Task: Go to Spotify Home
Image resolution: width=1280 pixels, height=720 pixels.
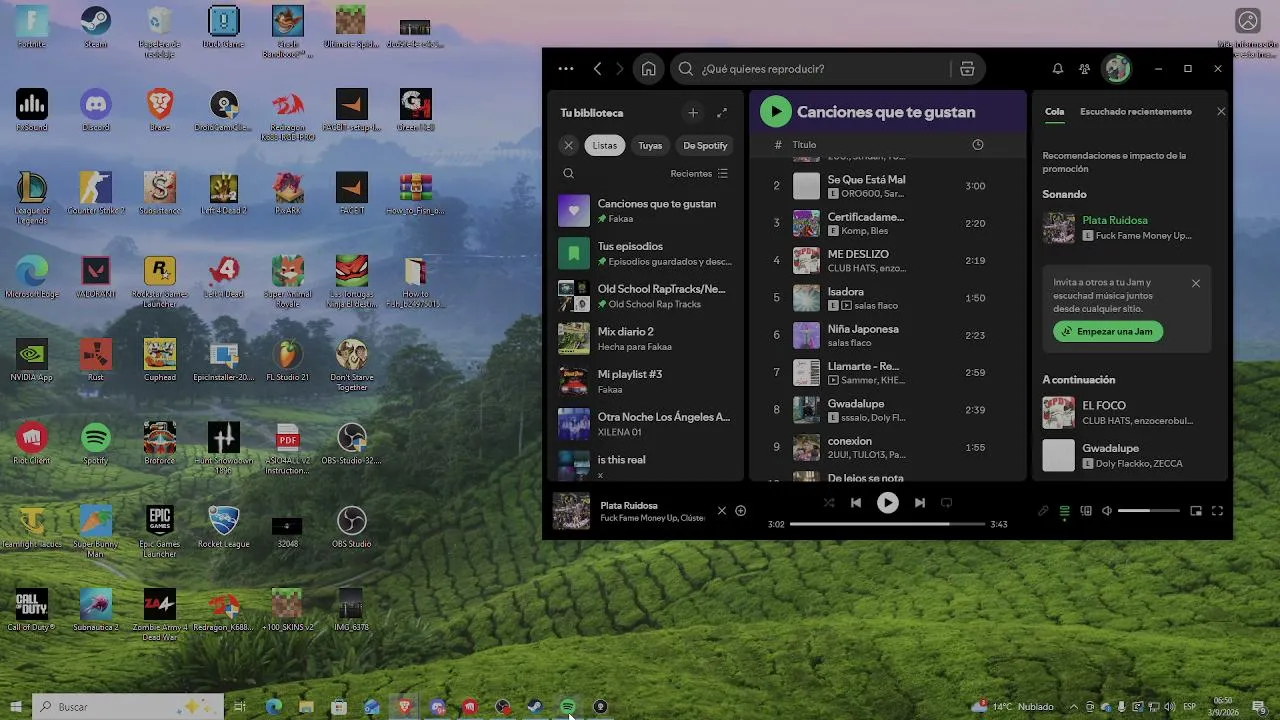Action: (649, 69)
